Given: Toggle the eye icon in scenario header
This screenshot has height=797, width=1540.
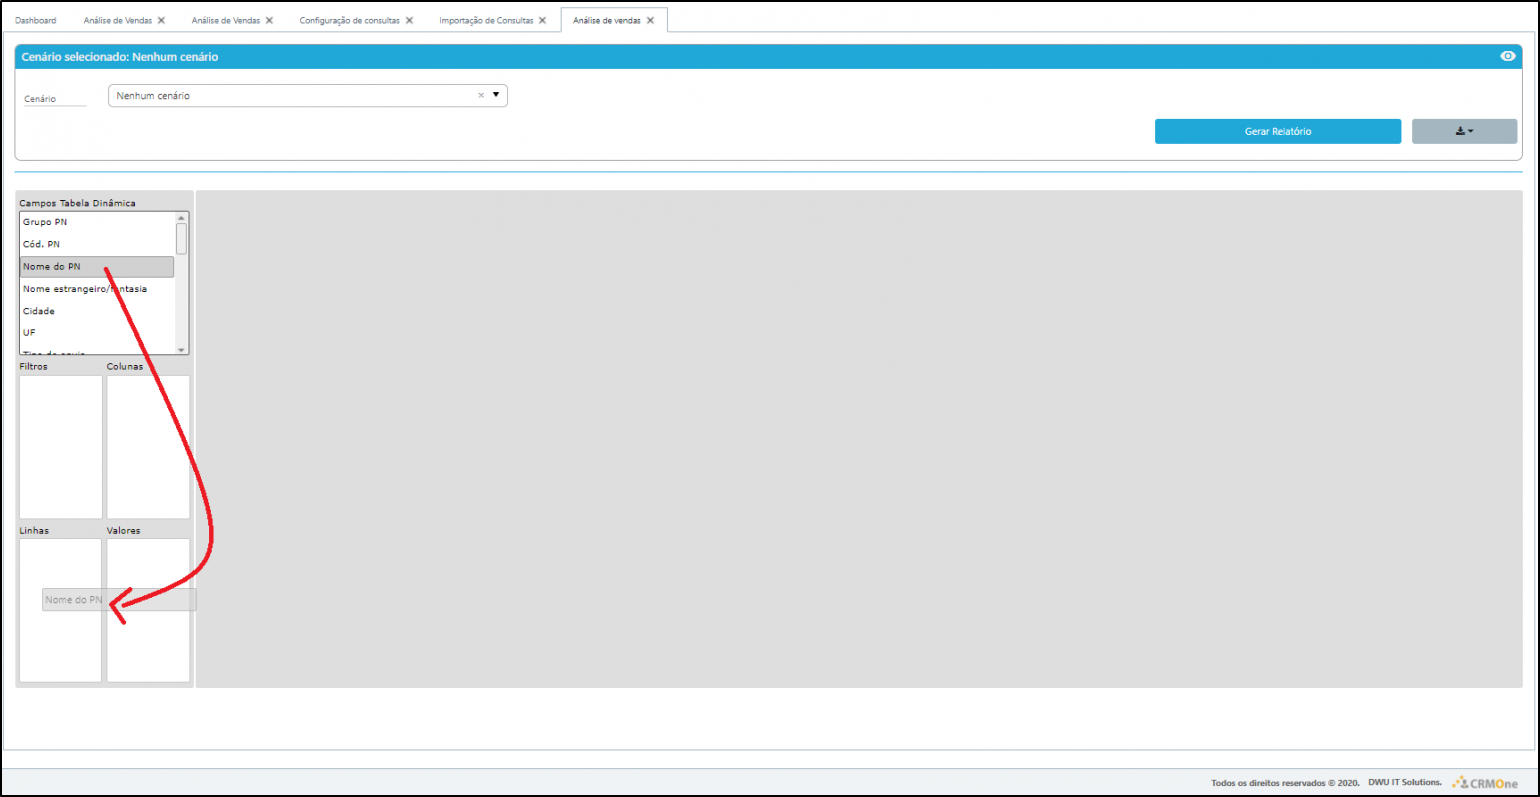Looking at the screenshot, I should (x=1508, y=56).
